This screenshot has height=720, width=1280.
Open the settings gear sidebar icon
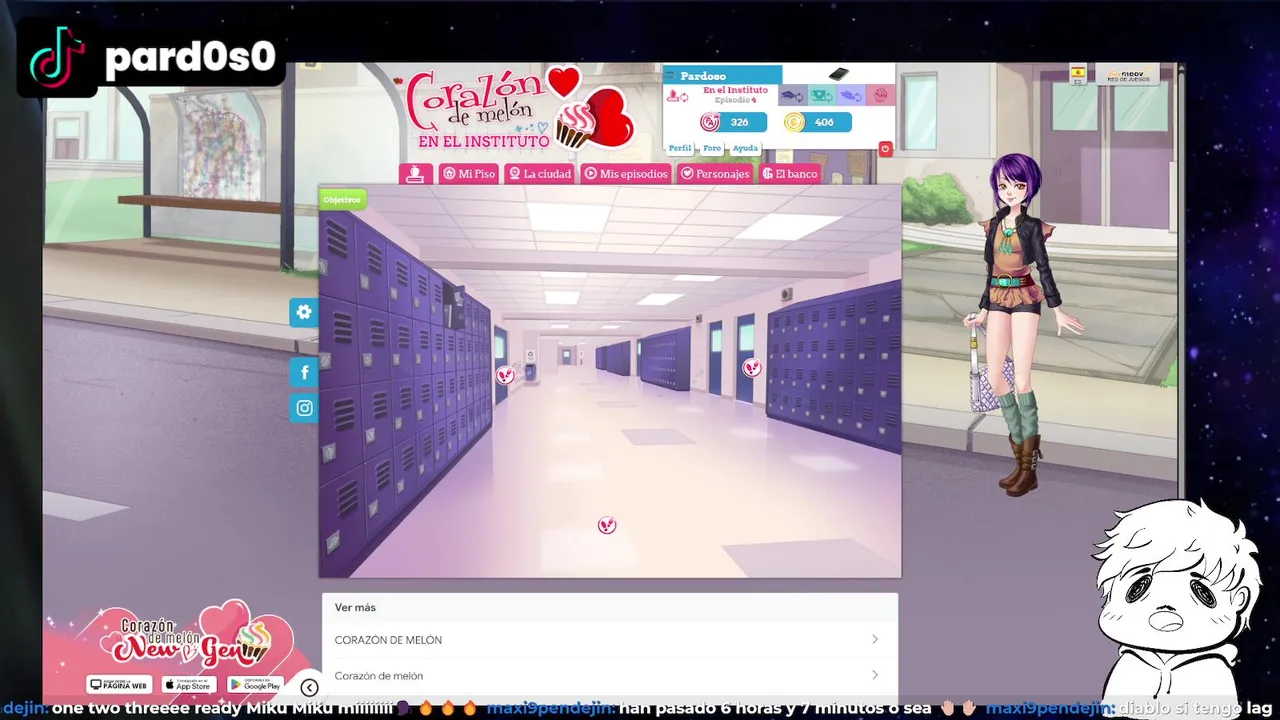click(x=304, y=312)
